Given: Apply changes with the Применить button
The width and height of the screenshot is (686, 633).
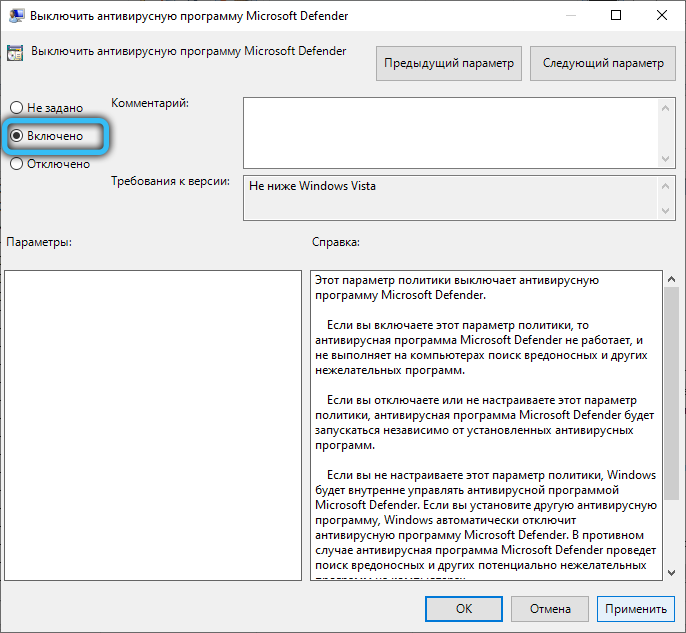Looking at the screenshot, I should click(x=635, y=608).
